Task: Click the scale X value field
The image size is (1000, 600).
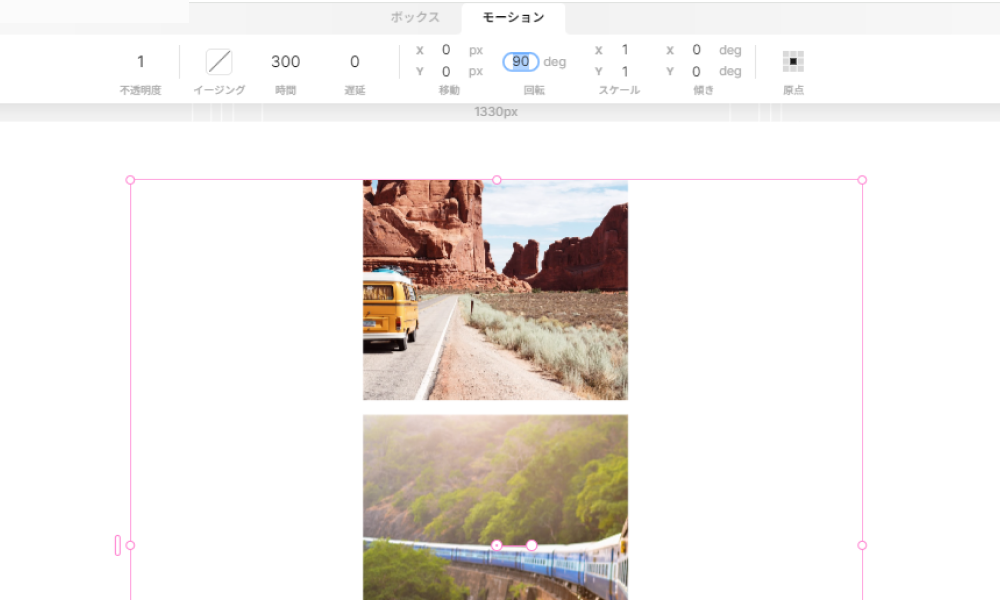Action: (x=625, y=50)
